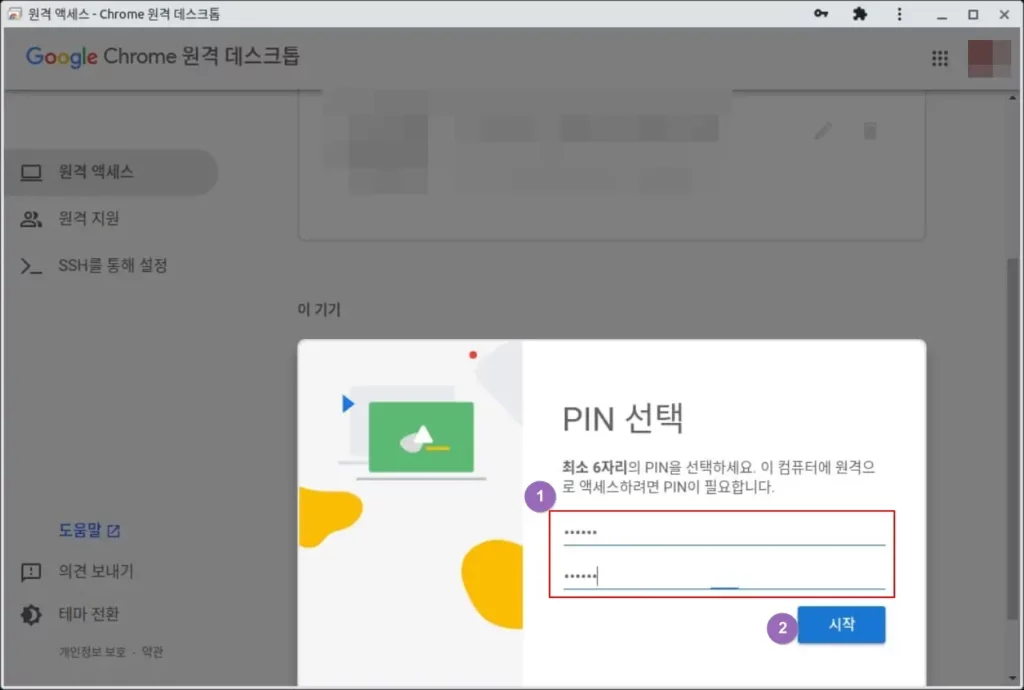This screenshot has width=1024, height=690.
Task: Click the 시작 start button
Action: 841,625
